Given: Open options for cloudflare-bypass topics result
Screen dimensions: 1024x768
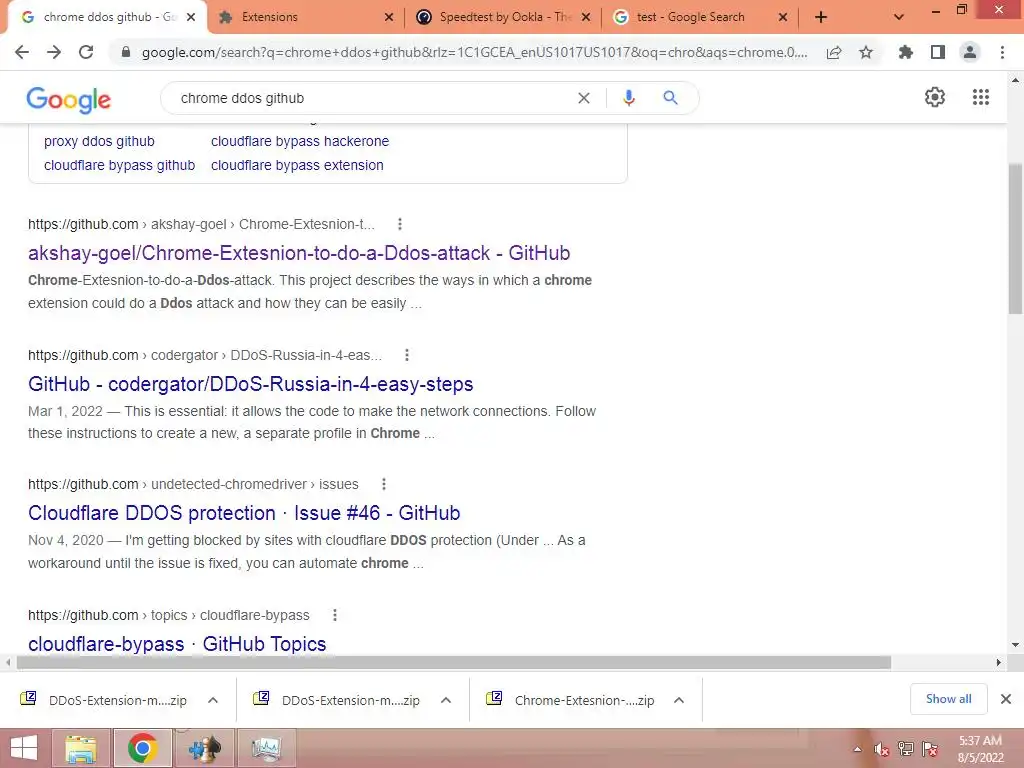Looking at the screenshot, I should [335, 615].
